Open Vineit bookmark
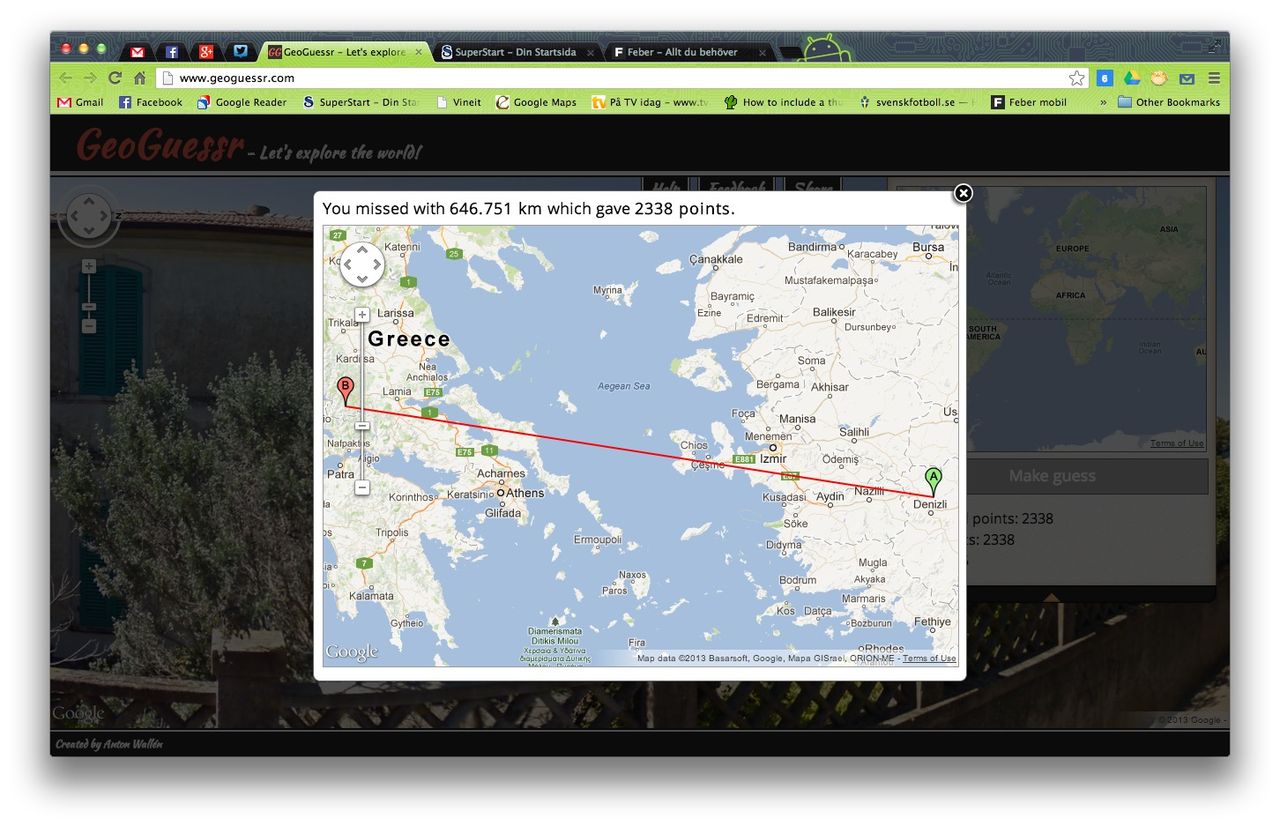Screen dimensions: 1280x826 coord(458,102)
